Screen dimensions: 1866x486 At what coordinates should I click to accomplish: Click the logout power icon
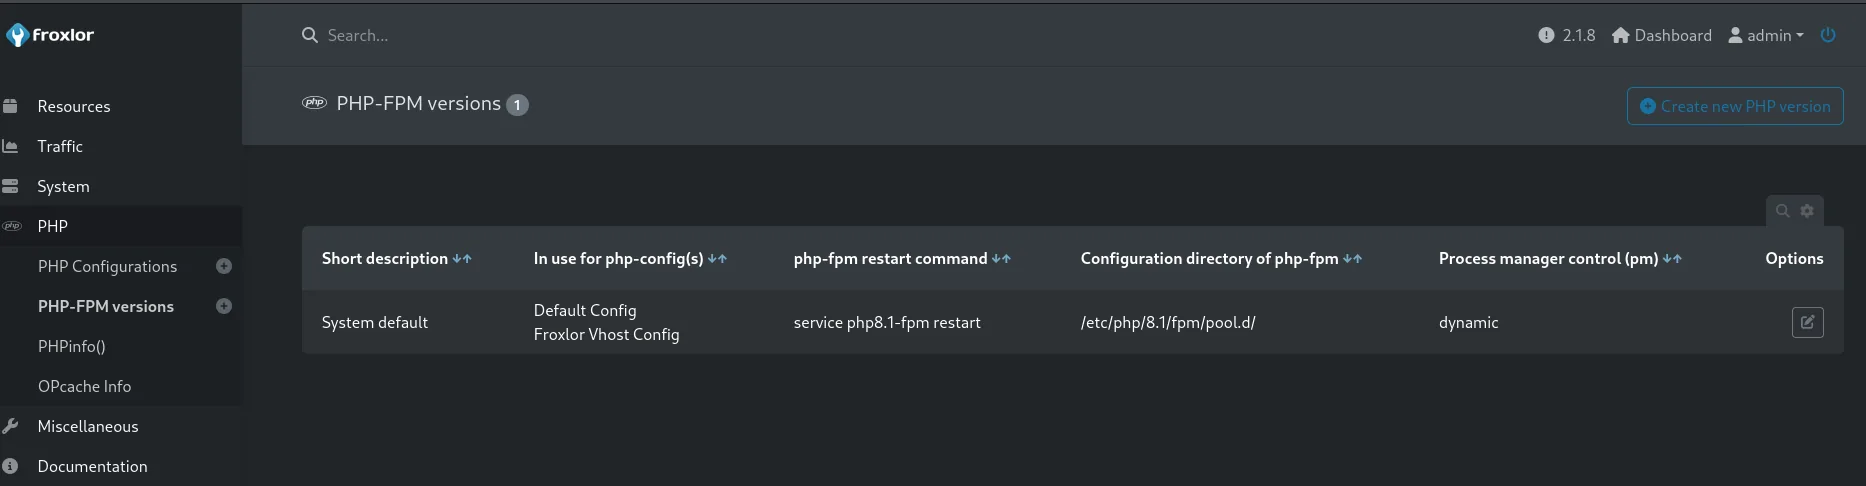1828,35
